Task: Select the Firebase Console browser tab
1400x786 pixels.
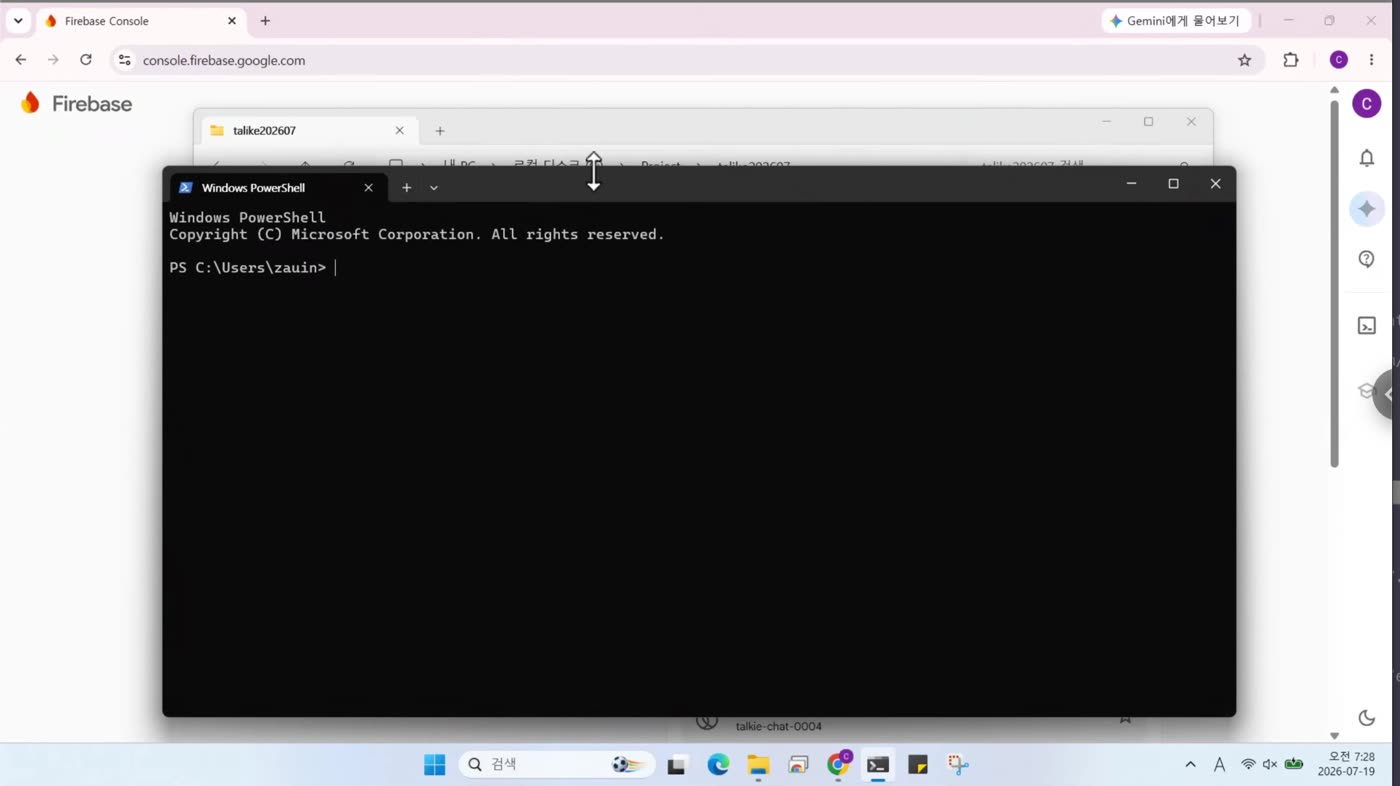Action: coord(139,21)
